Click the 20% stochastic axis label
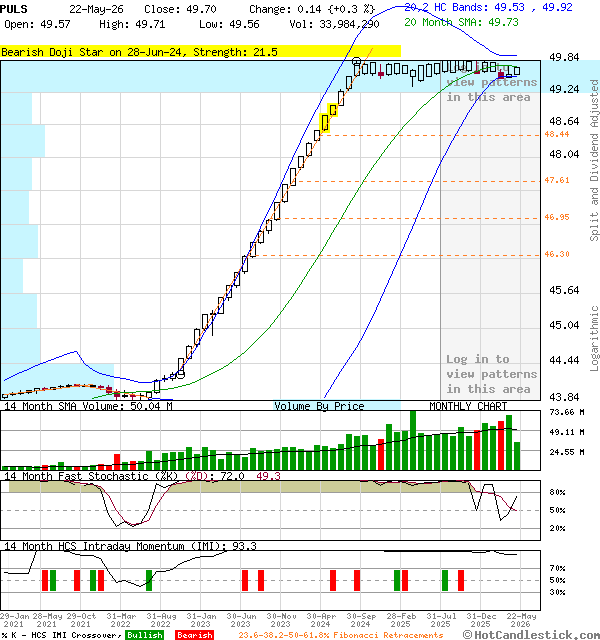 [x=557, y=528]
